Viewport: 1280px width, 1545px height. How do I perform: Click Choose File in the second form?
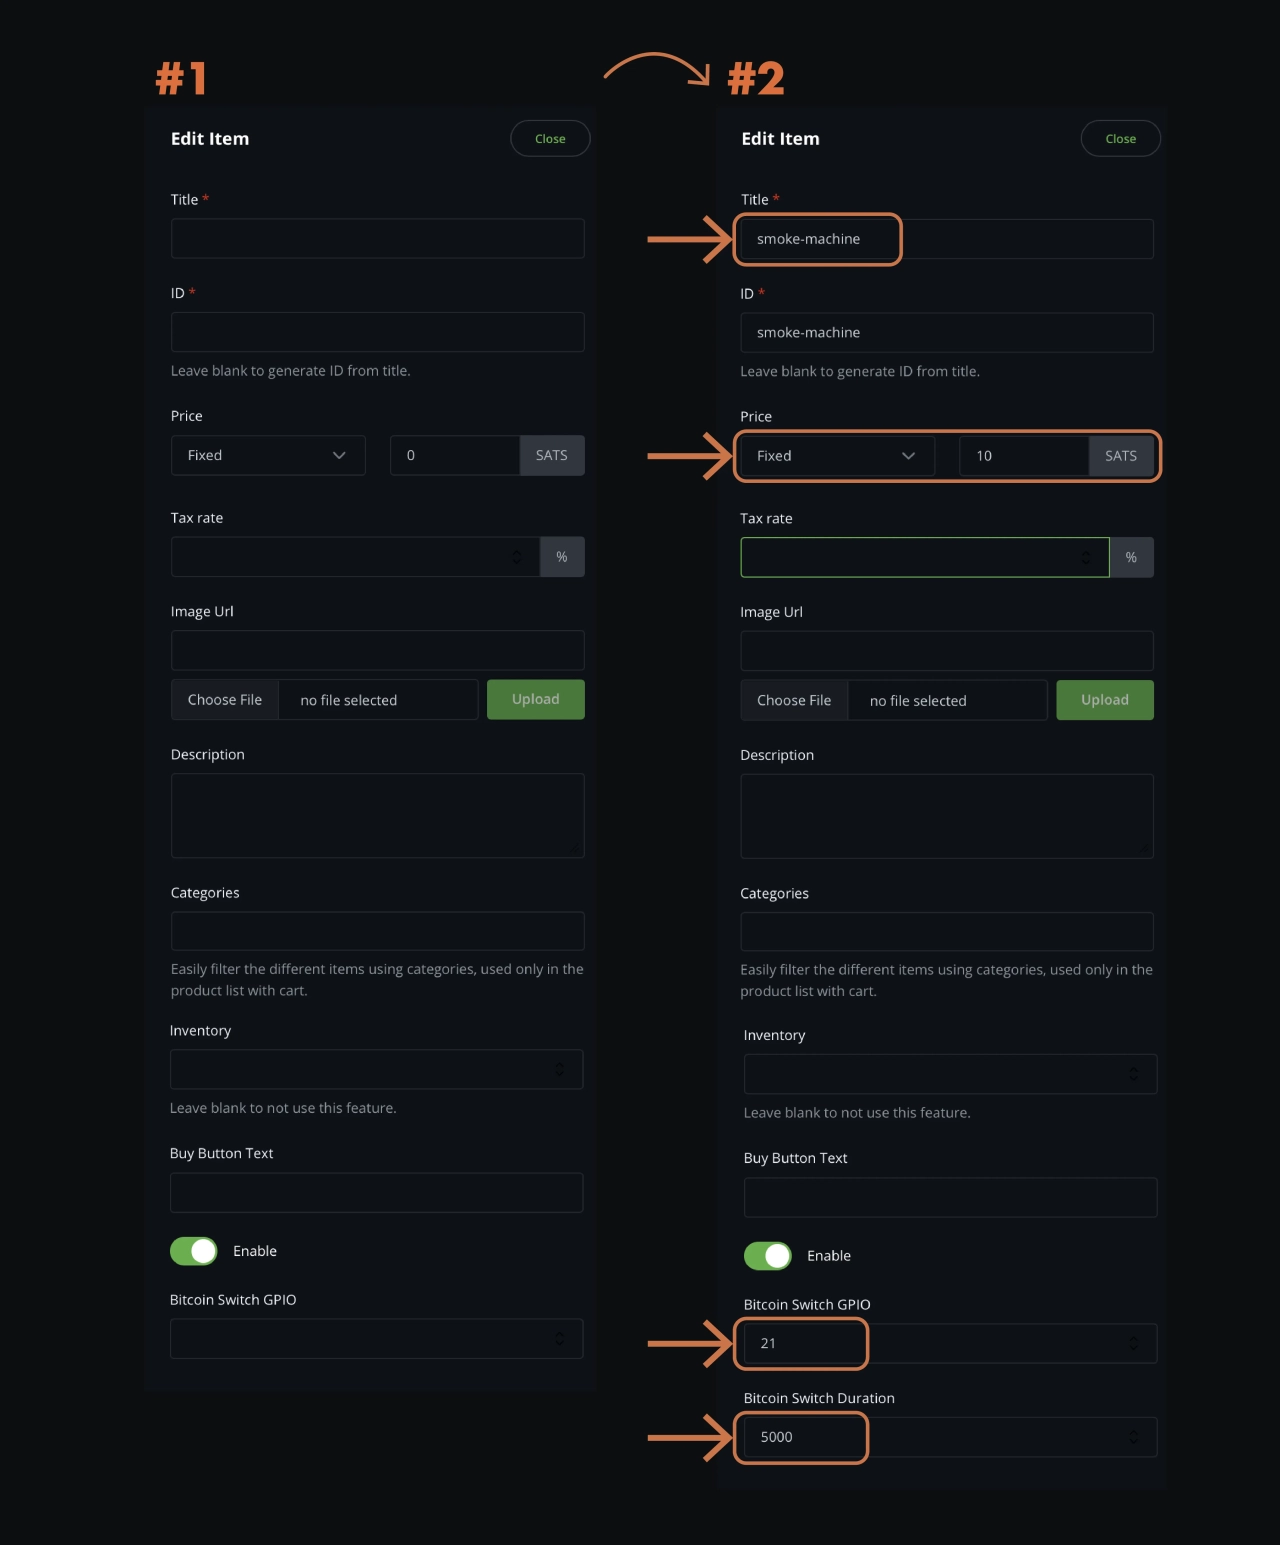[793, 700]
